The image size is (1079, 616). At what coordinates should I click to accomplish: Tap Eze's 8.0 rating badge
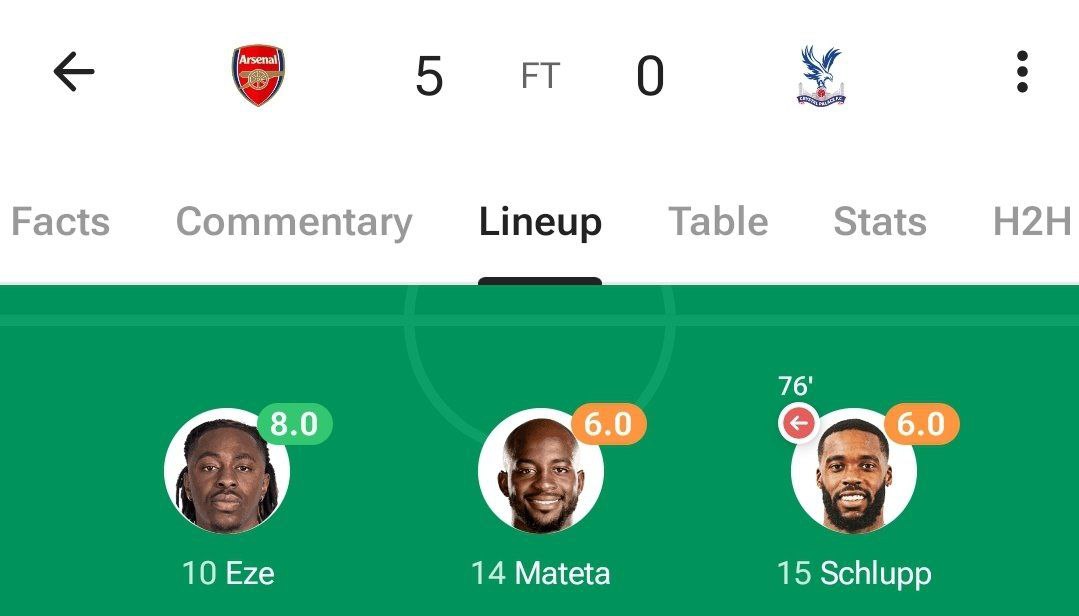[x=294, y=424]
